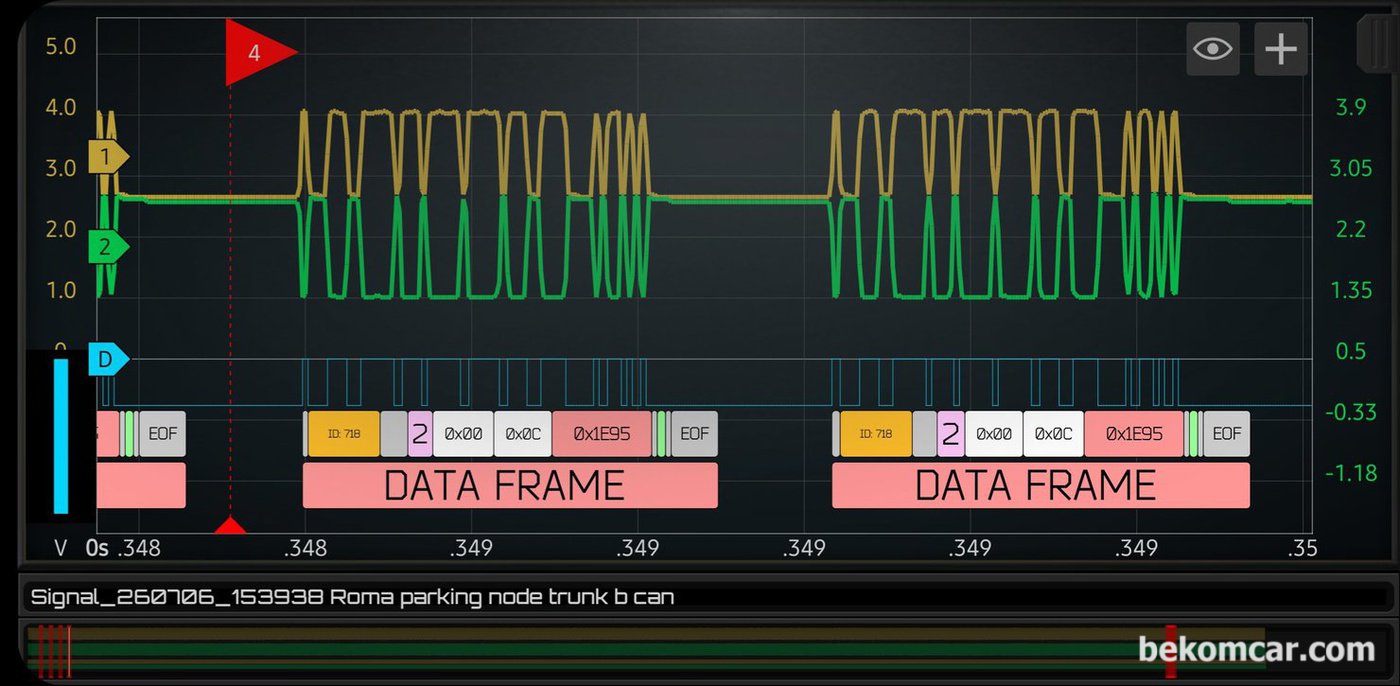Viewport: 1400px width, 686px height.
Task: Click the plus add button
Action: 1281,48
